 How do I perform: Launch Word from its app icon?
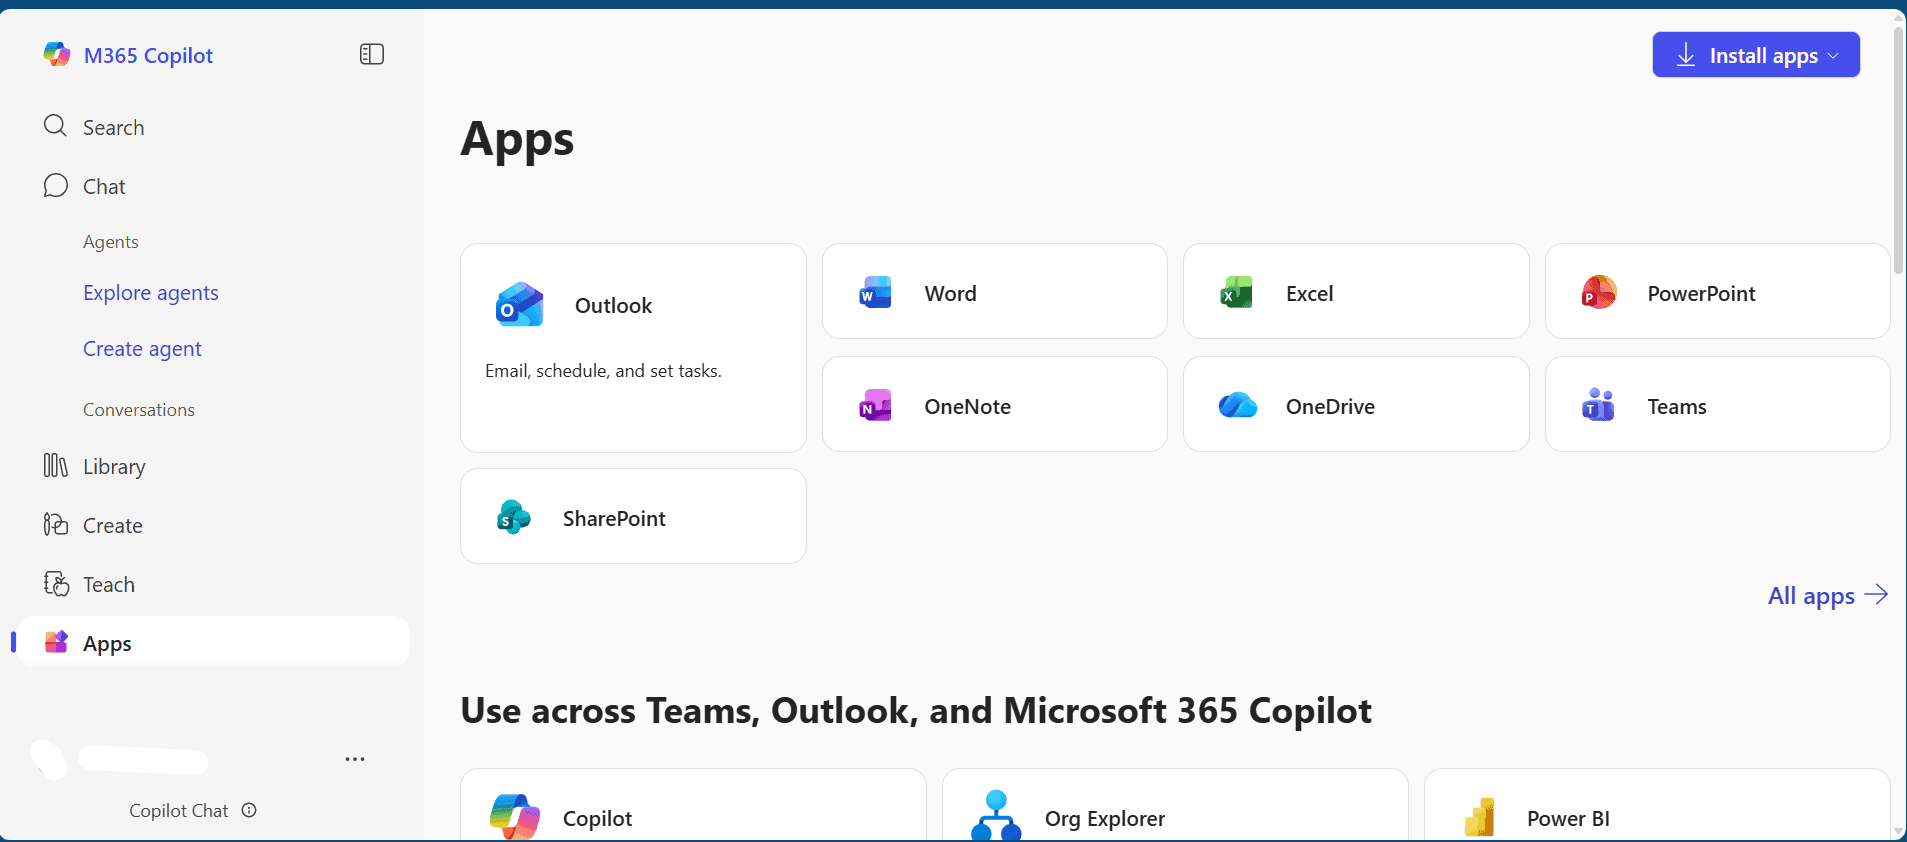pos(875,293)
